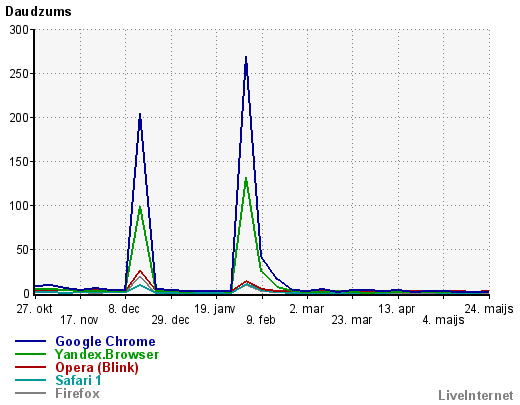Click the Firefox legend label

point(77,393)
